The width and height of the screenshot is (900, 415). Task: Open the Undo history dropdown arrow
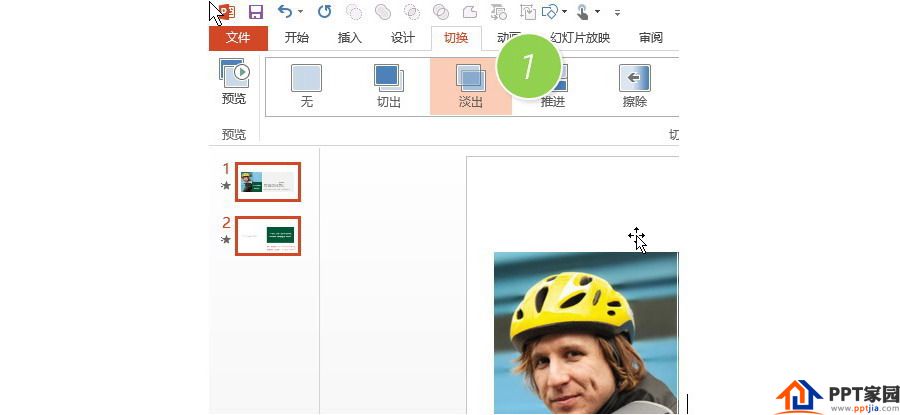(x=301, y=12)
